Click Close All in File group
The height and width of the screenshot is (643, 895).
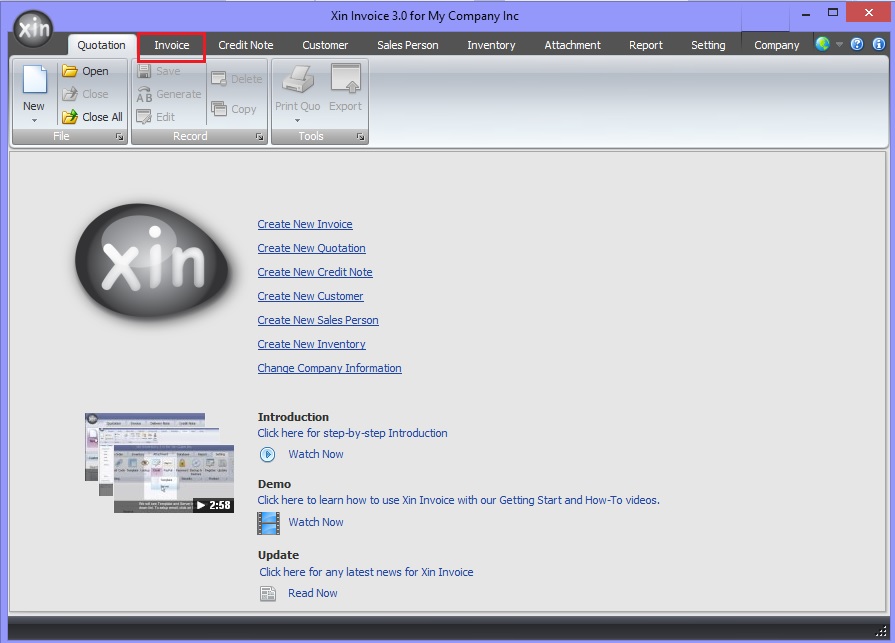tap(92, 117)
